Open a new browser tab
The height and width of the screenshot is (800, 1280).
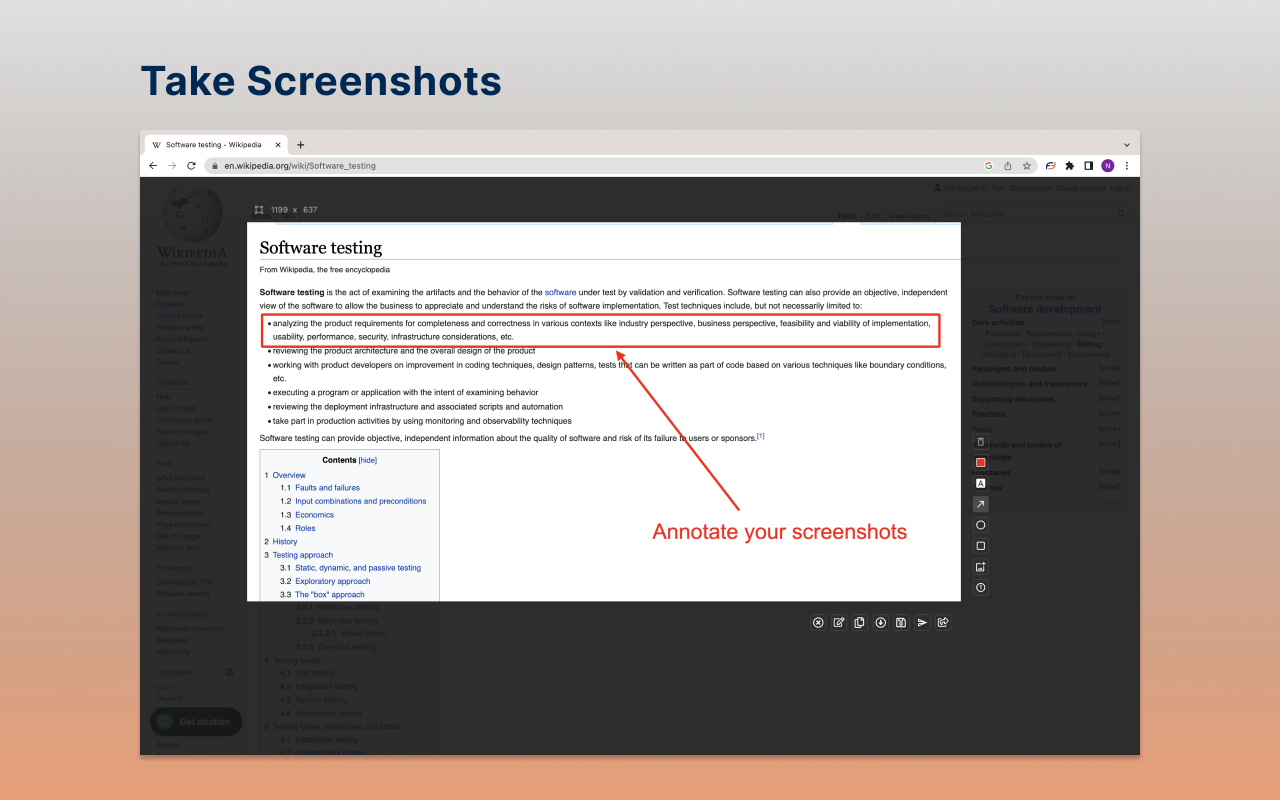tap(300, 145)
